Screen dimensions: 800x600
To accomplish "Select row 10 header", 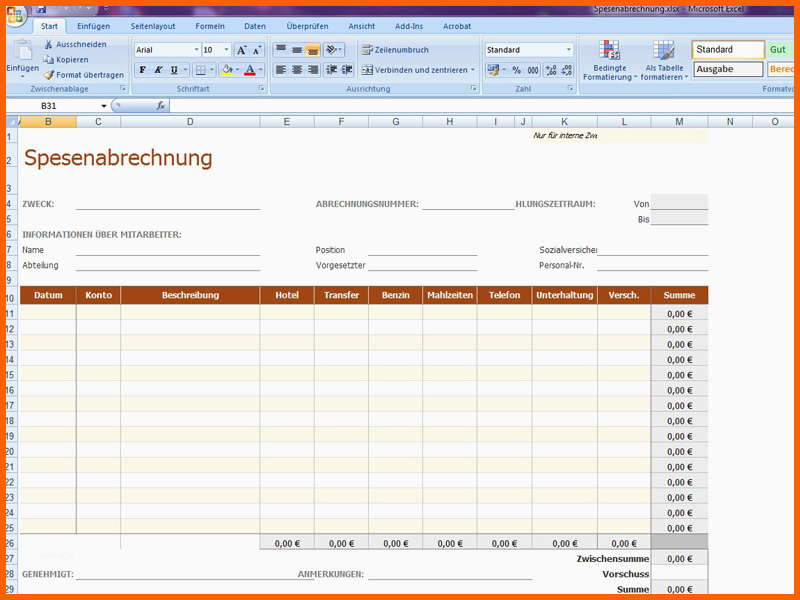I will [11, 296].
